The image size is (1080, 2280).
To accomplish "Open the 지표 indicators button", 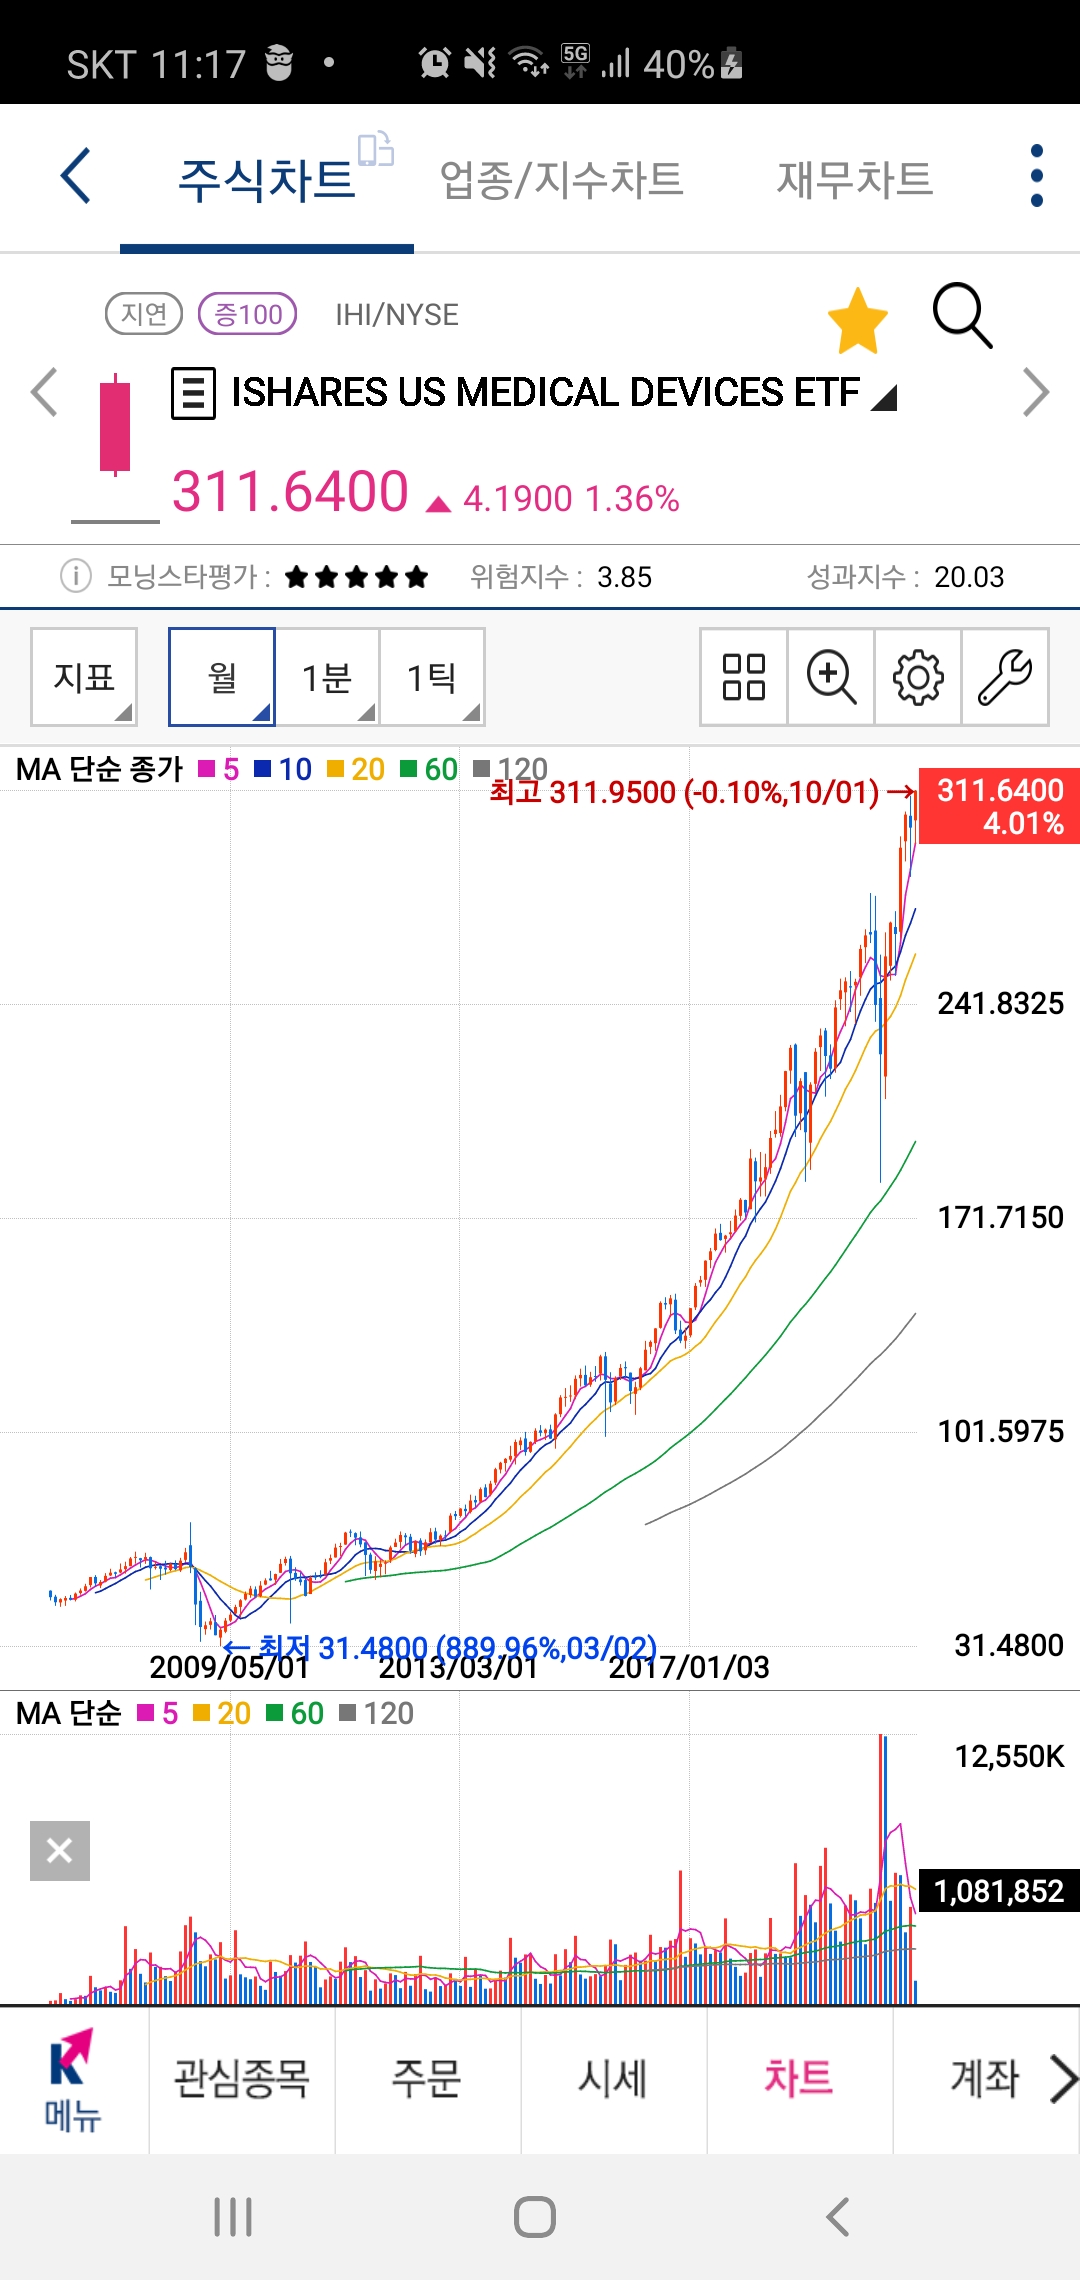I will pyautogui.click(x=84, y=677).
